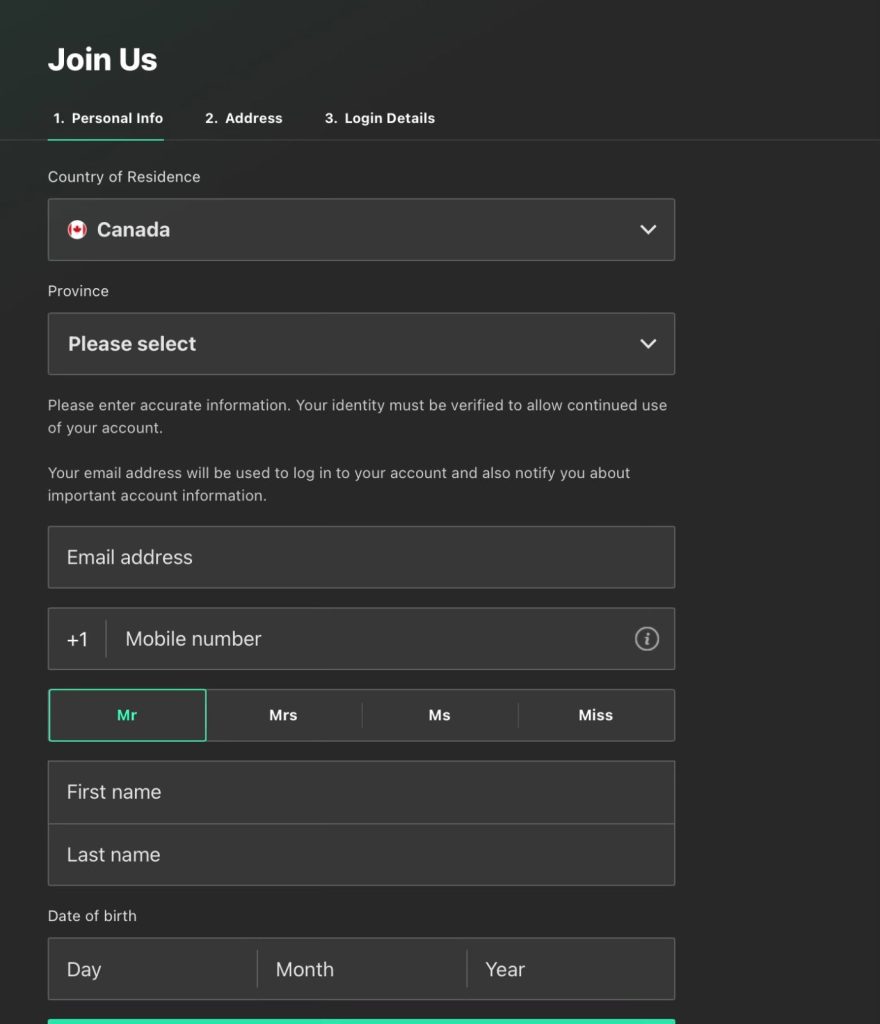Viewport: 880px width, 1024px height.
Task: Select the Mrs title option
Action: [283, 714]
